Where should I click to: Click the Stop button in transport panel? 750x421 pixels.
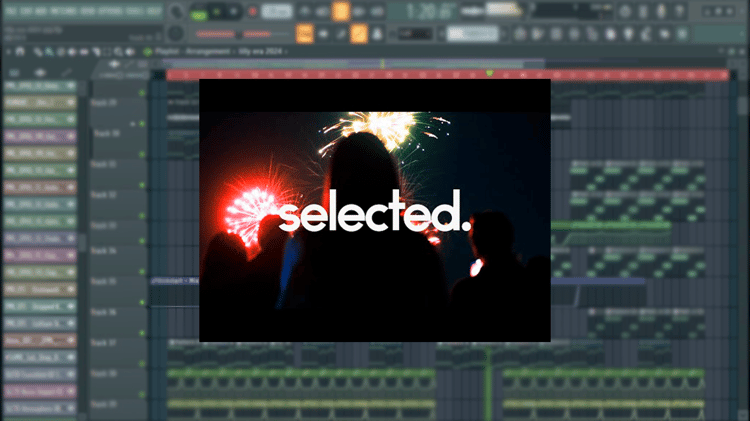point(234,11)
